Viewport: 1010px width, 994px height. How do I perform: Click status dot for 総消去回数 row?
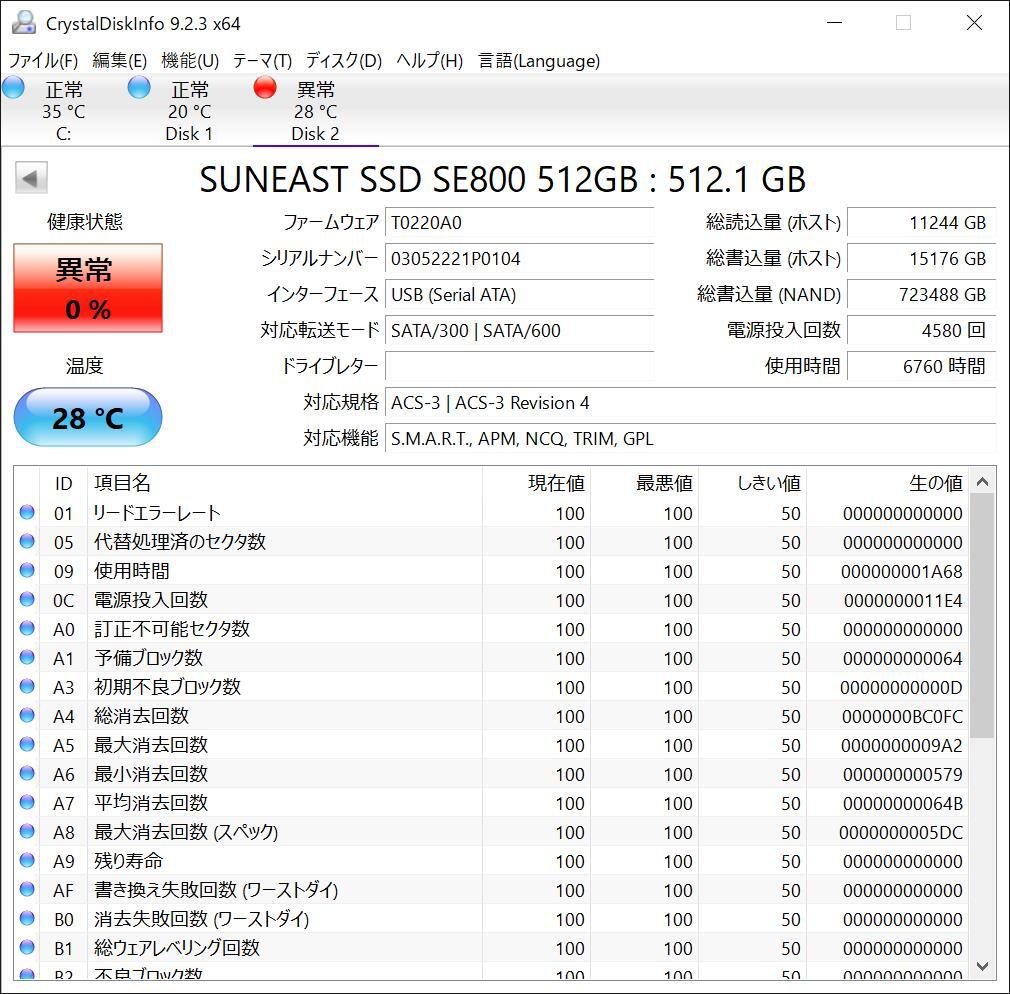click(x=27, y=716)
